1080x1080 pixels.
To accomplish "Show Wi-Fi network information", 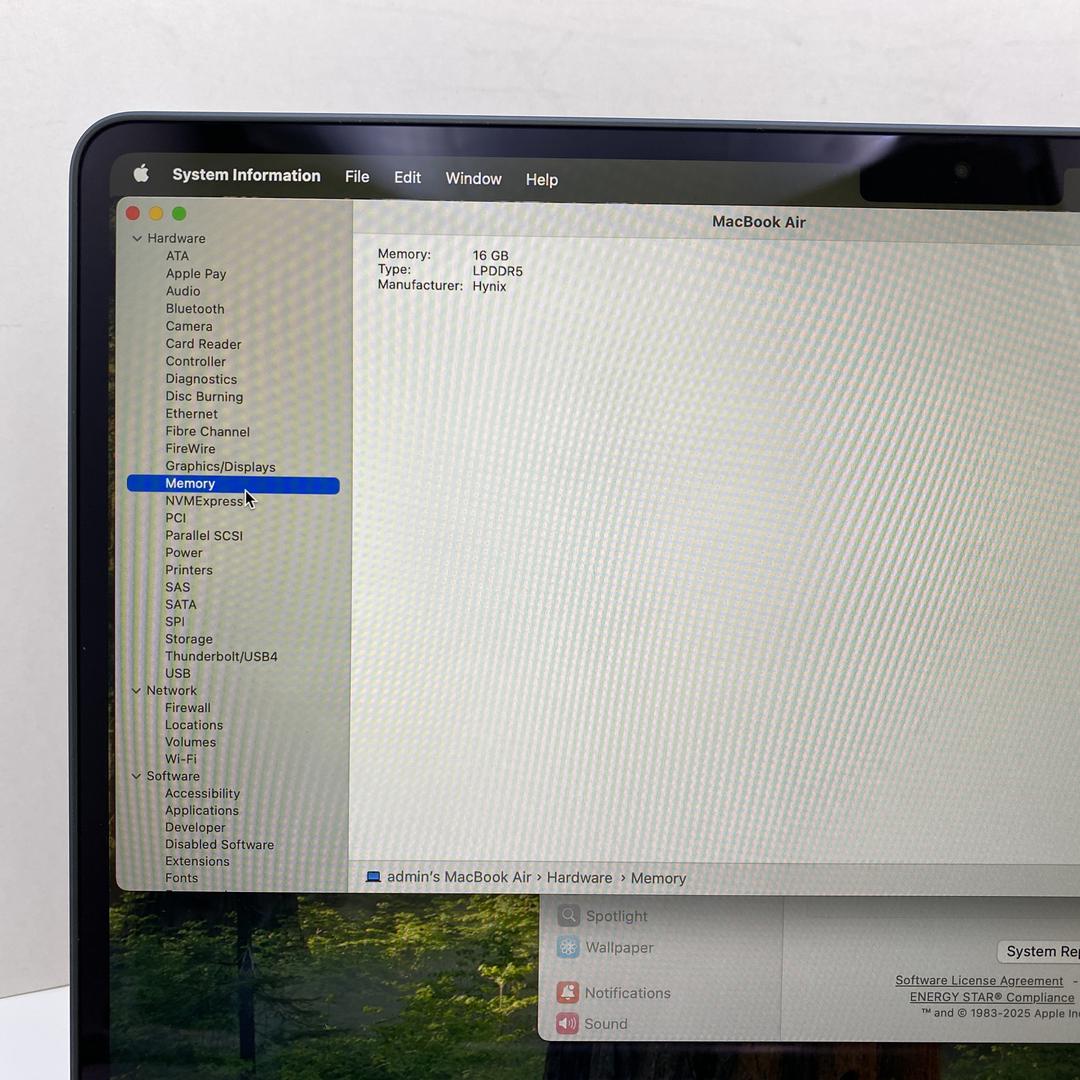I will (180, 759).
